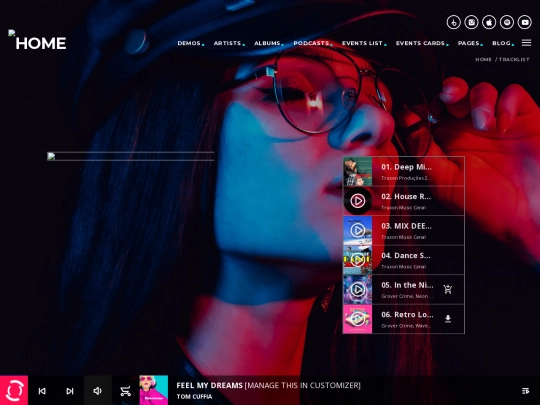Click the pink play/loading button in player bar

pyautogui.click(x=14, y=390)
